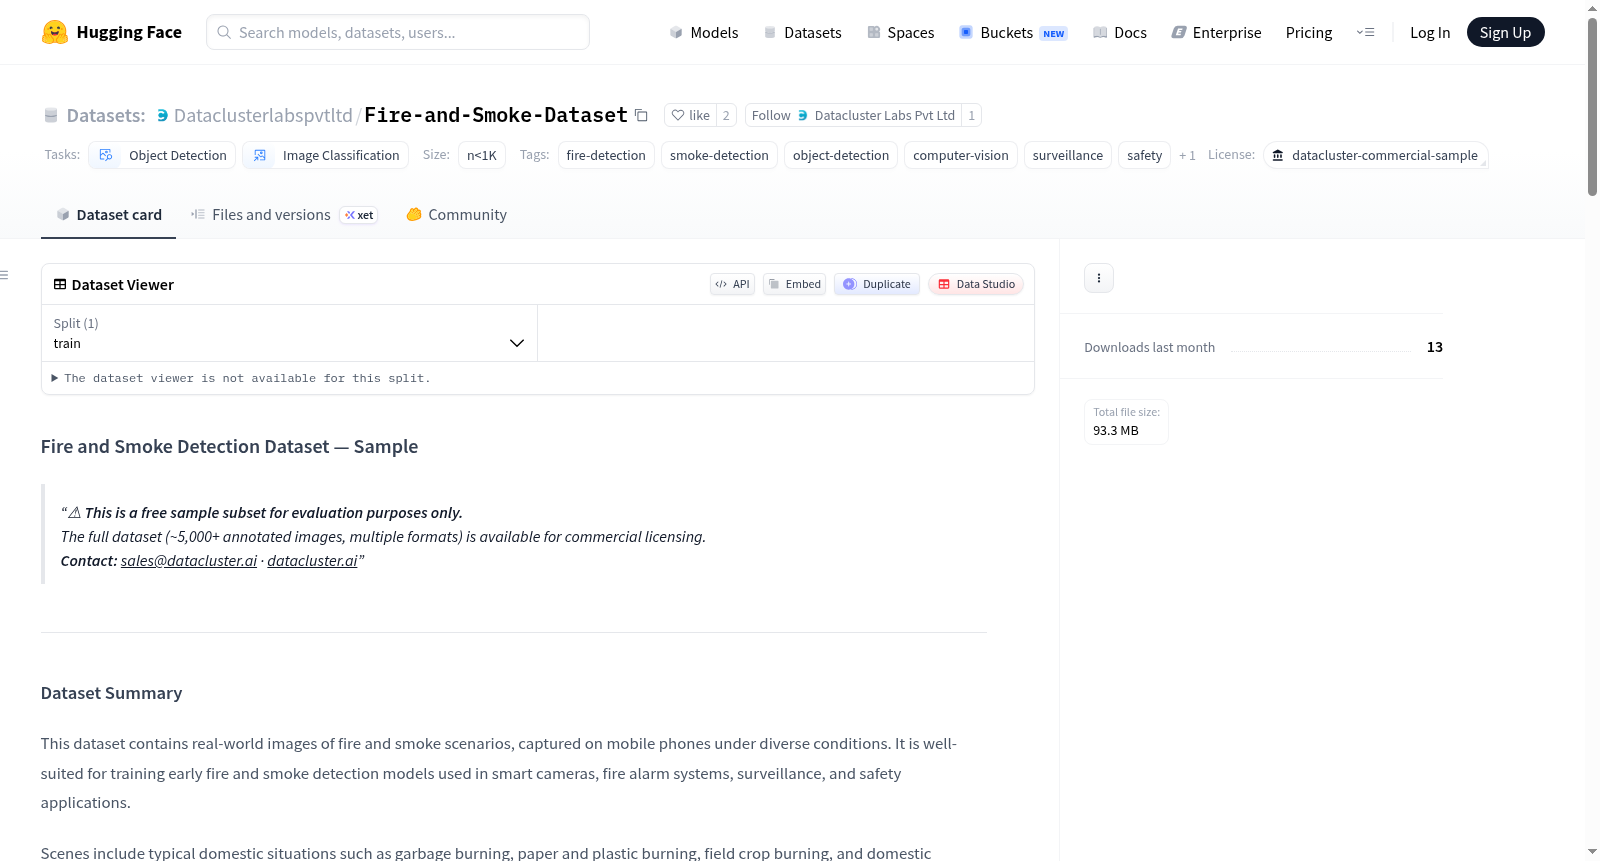Click the like count number 2
Screen dimensions: 1600x861
(726, 115)
